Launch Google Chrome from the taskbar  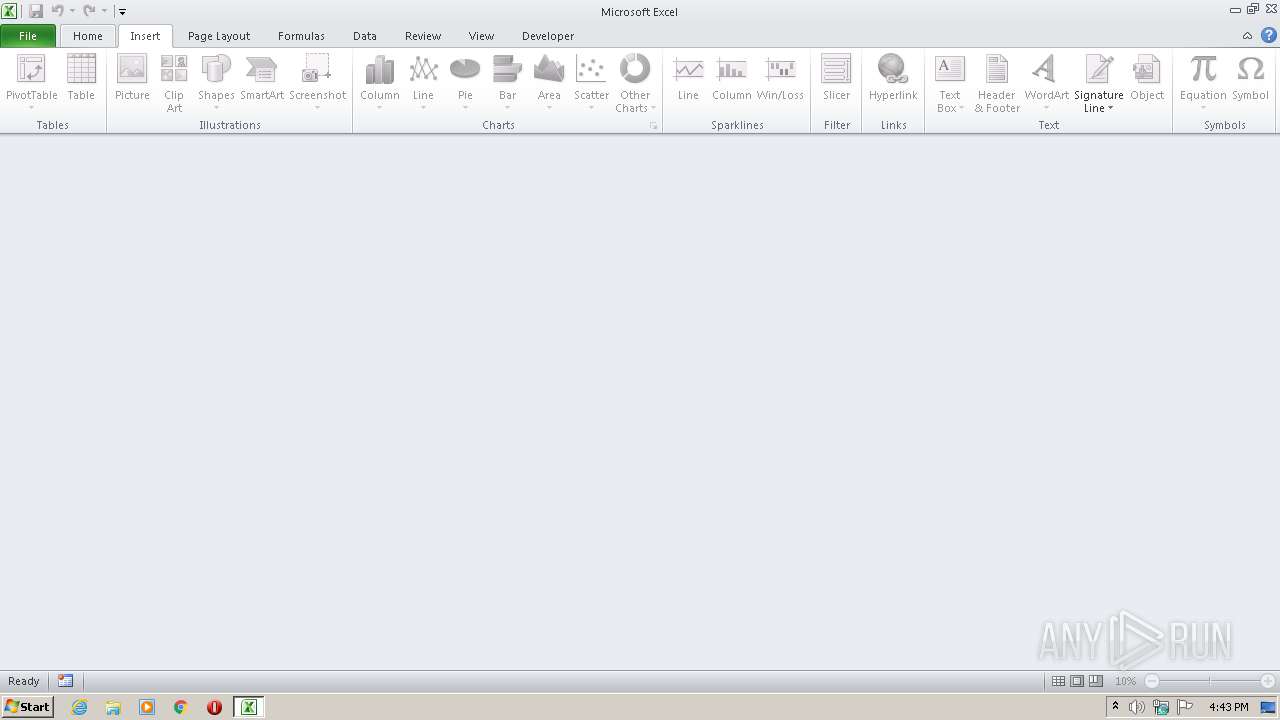(x=181, y=707)
